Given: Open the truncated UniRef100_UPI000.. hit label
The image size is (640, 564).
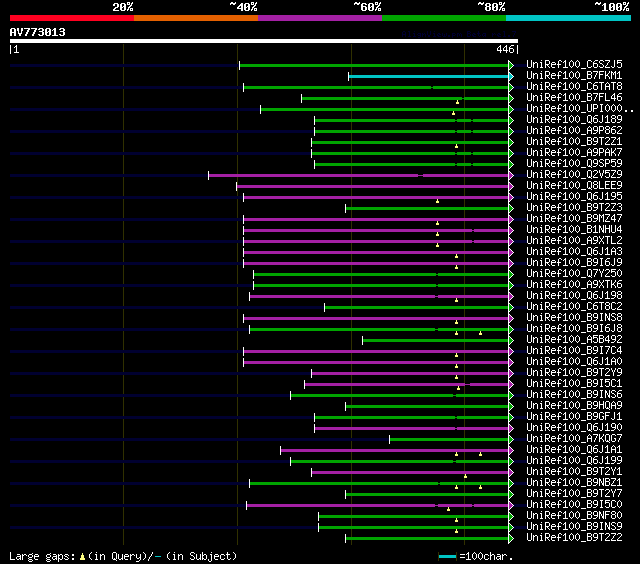Looking at the screenshot, I should [580, 109].
